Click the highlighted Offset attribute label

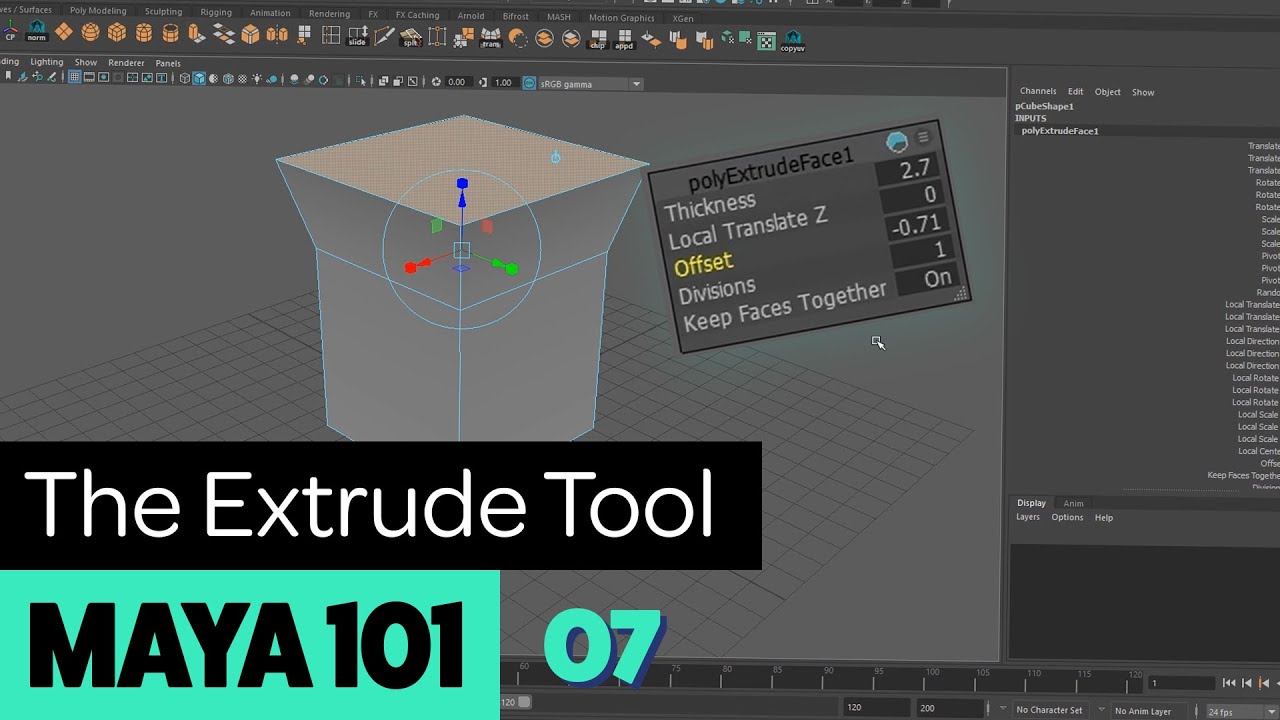[703, 264]
